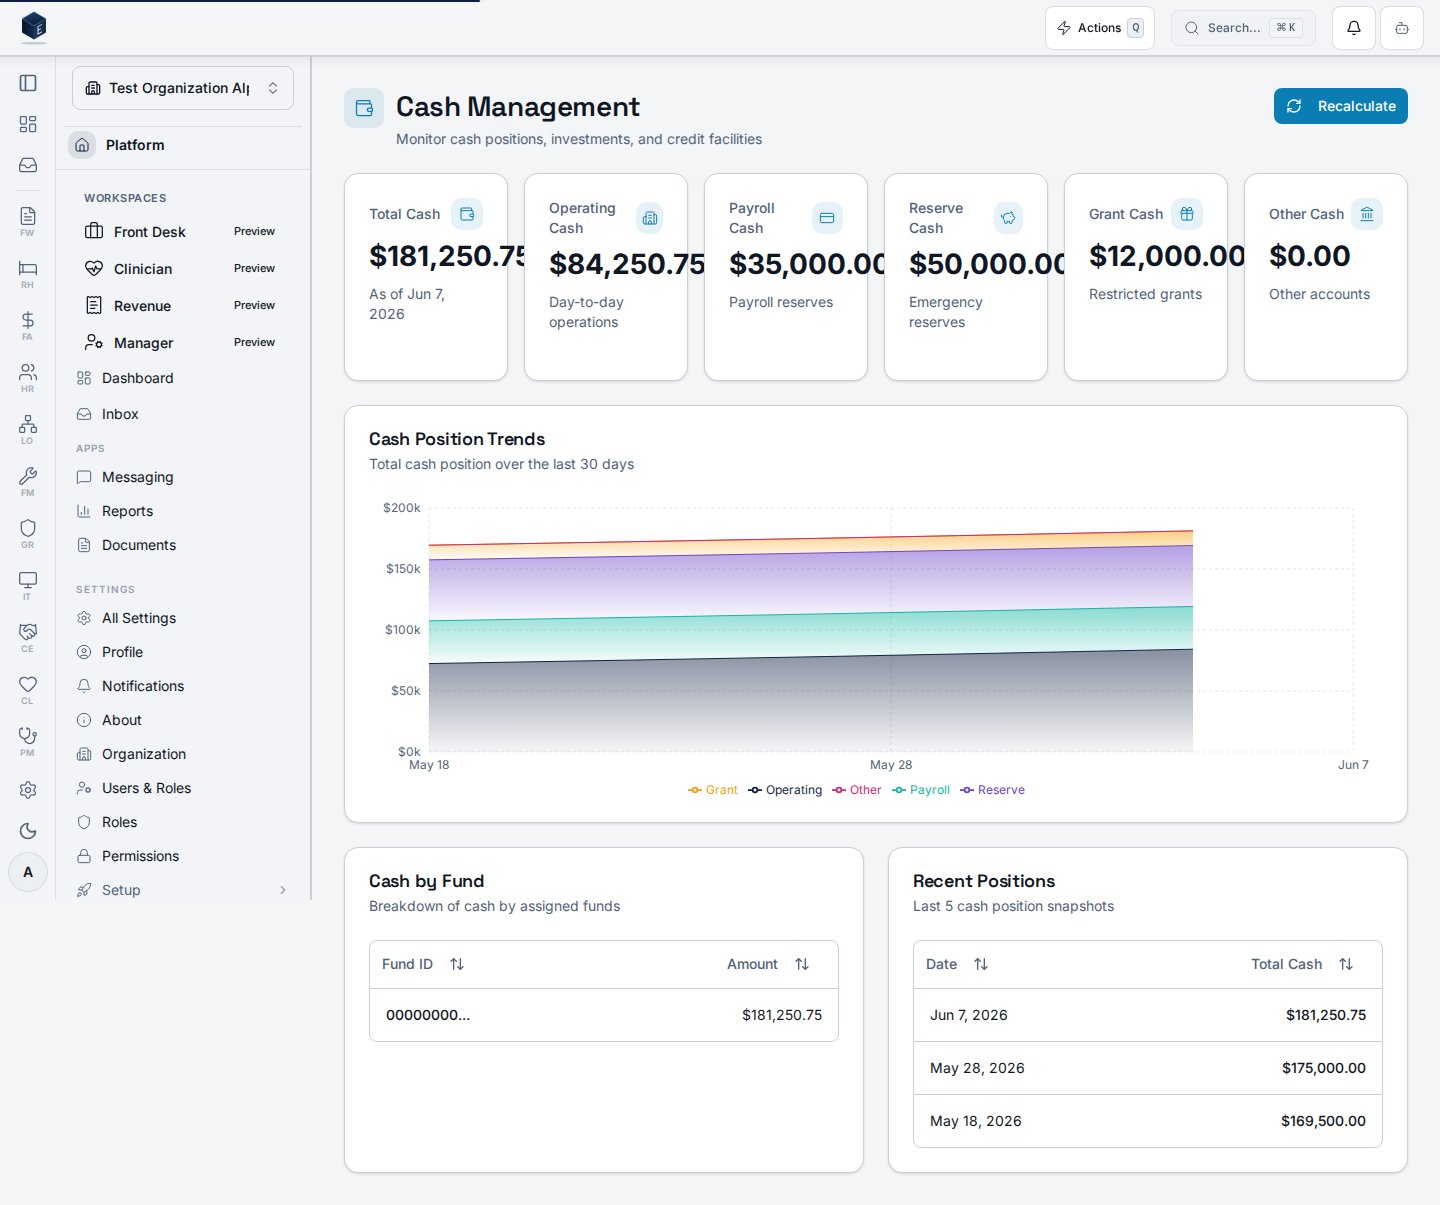
Task: Open Inbox in sidebar list
Action: [183, 414]
